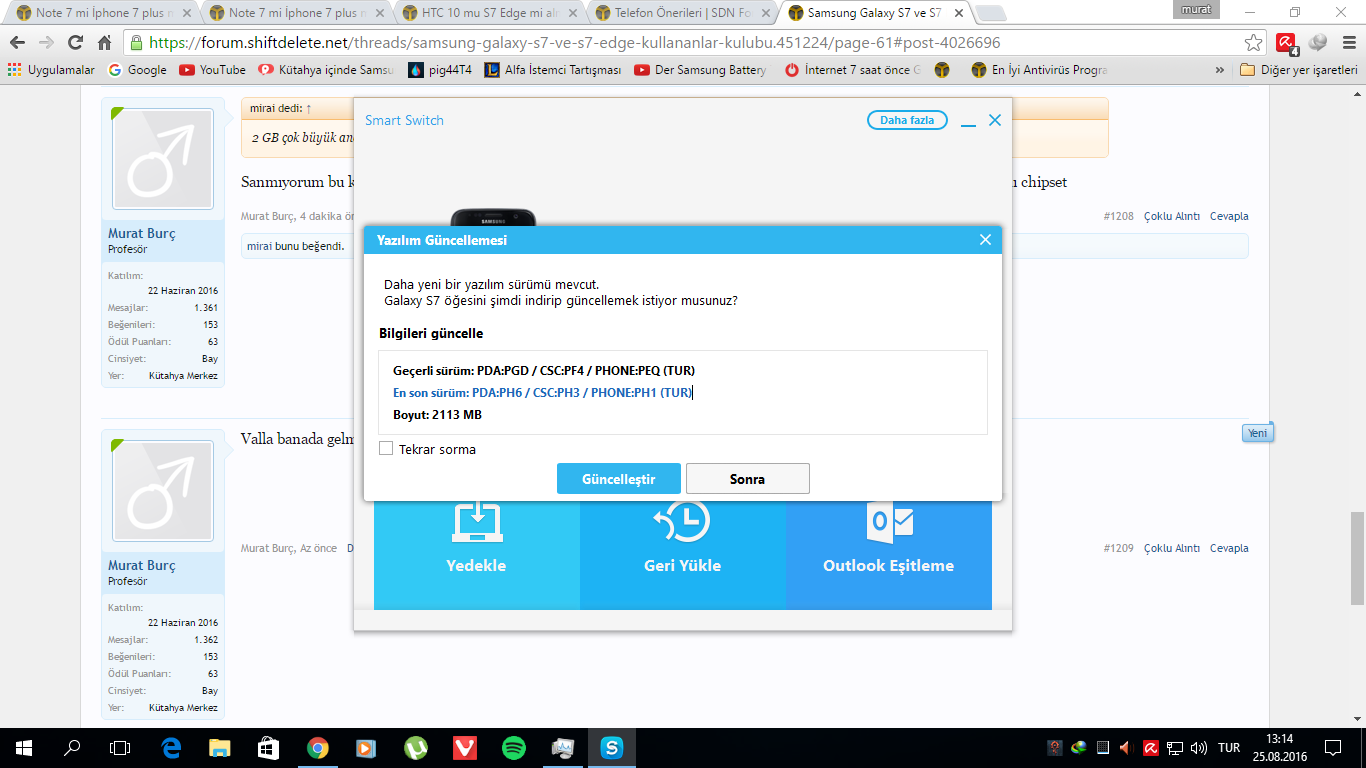Click the 'En son sürüm' version line

[x=542, y=393]
